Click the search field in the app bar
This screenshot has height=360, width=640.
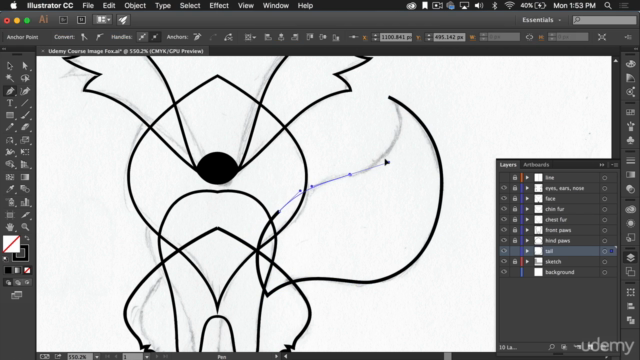(x=604, y=20)
